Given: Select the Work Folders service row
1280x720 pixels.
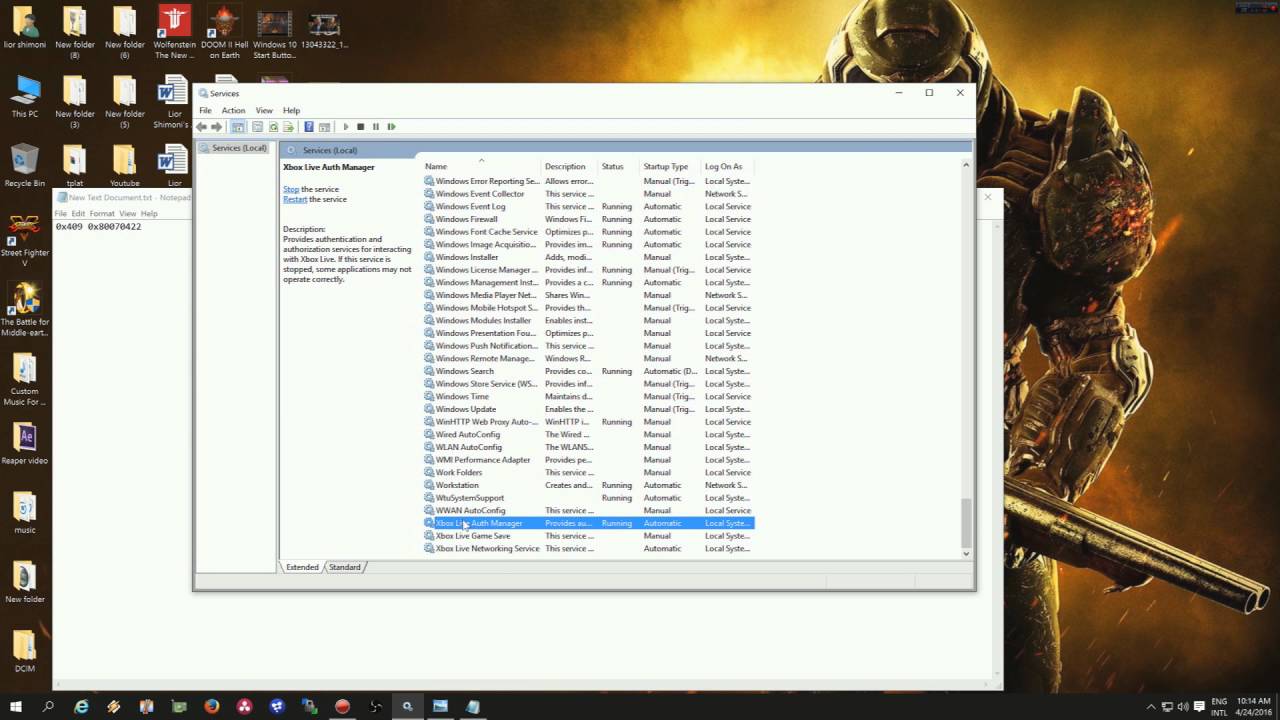Looking at the screenshot, I should (x=588, y=472).
